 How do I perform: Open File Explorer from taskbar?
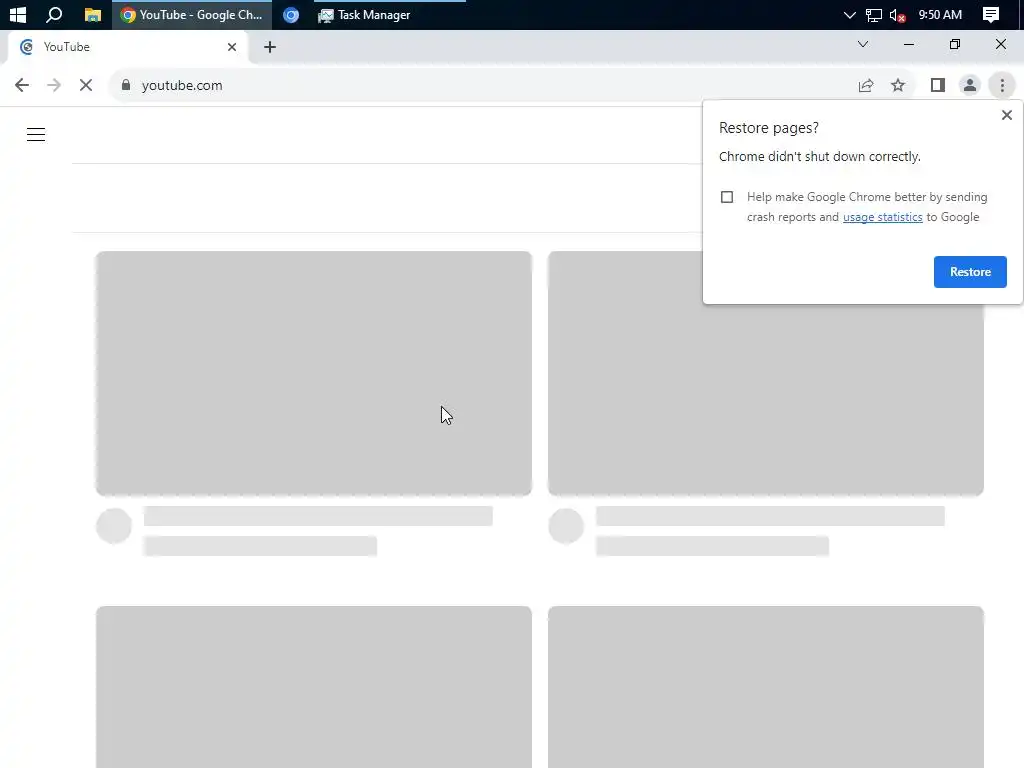[x=93, y=14]
